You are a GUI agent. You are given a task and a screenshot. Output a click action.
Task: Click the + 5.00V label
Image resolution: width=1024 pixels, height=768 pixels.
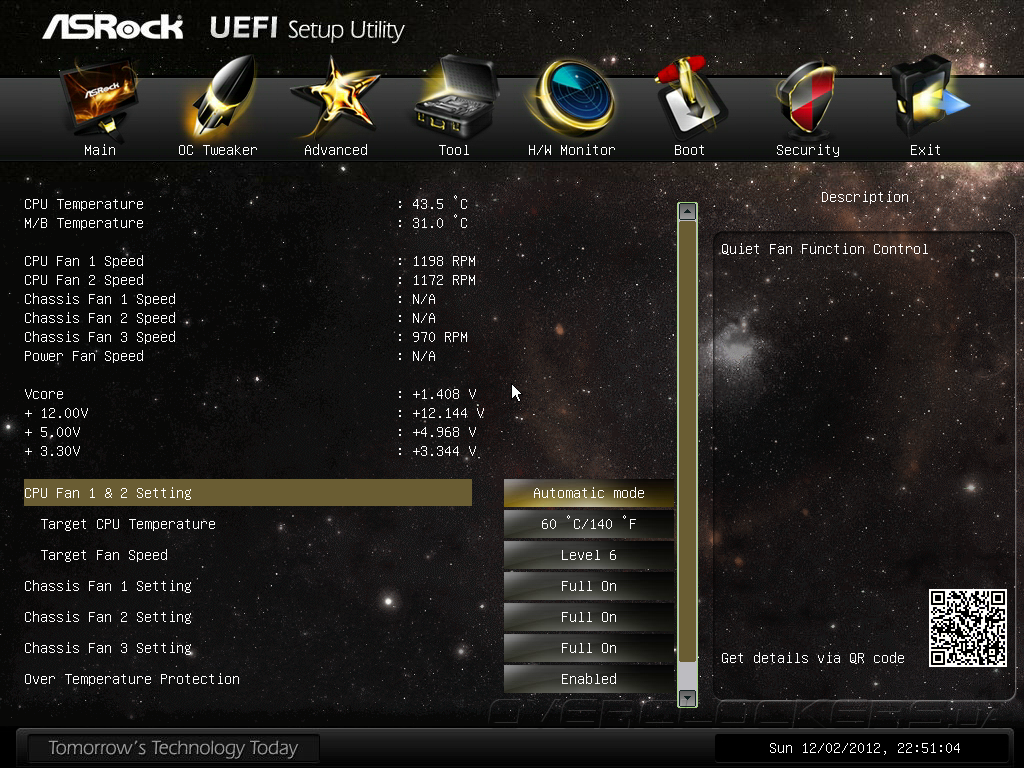pos(52,432)
